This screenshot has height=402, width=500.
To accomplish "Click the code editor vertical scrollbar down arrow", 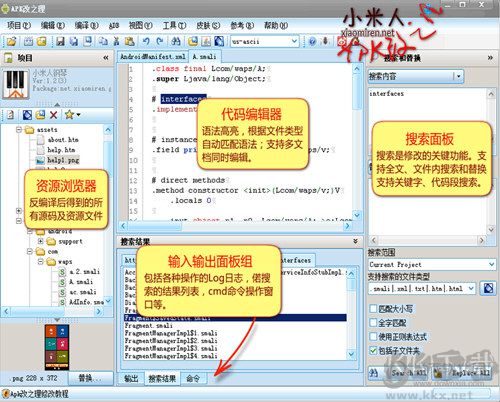I will pyautogui.click(x=356, y=215).
